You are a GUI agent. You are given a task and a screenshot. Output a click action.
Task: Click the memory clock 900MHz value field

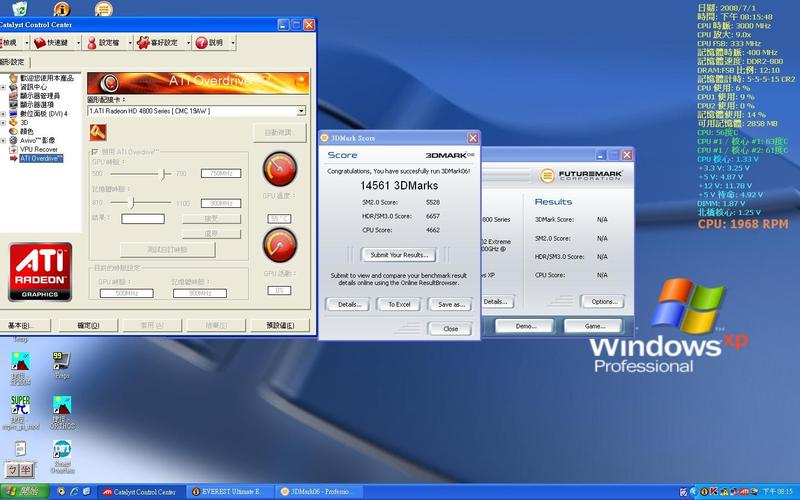[x=221, y=203]
